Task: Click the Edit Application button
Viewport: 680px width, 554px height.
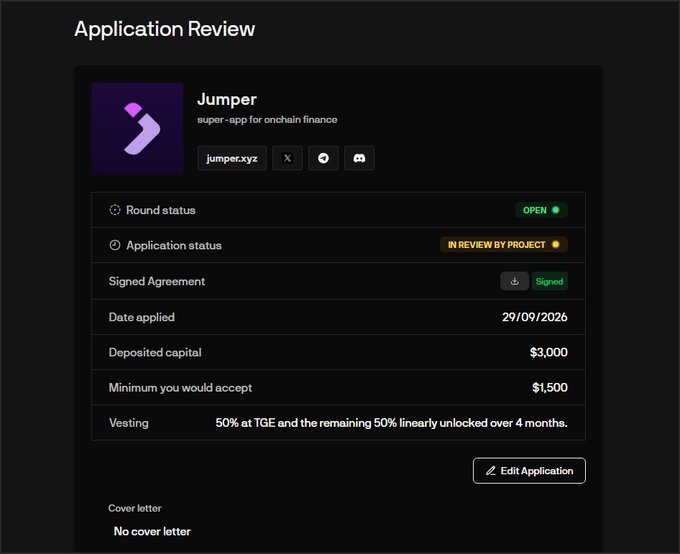Action: (x=529, y=471)
